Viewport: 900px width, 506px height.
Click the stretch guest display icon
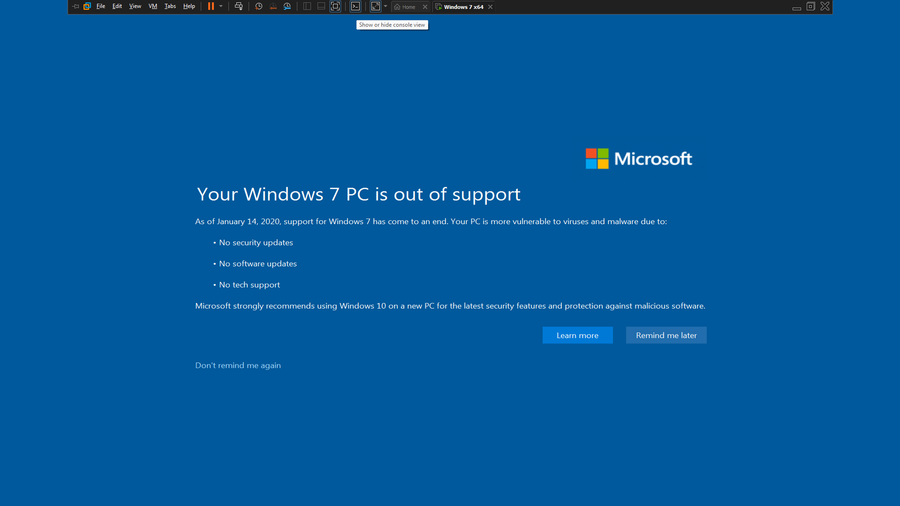pos(375,6)
